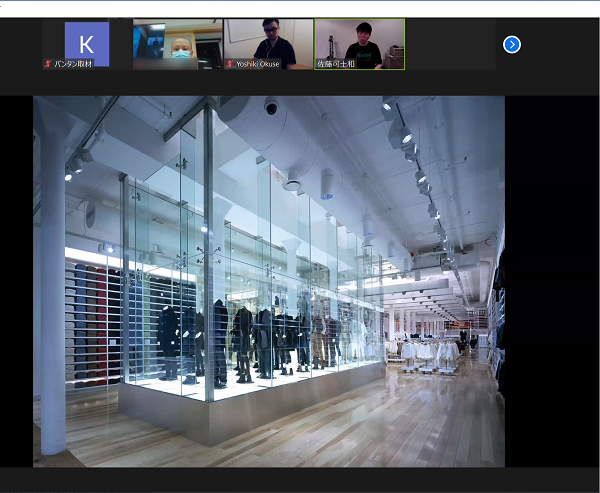
Task: Click muted mic icon beside パンタン取材
Action: pos(47,64)
